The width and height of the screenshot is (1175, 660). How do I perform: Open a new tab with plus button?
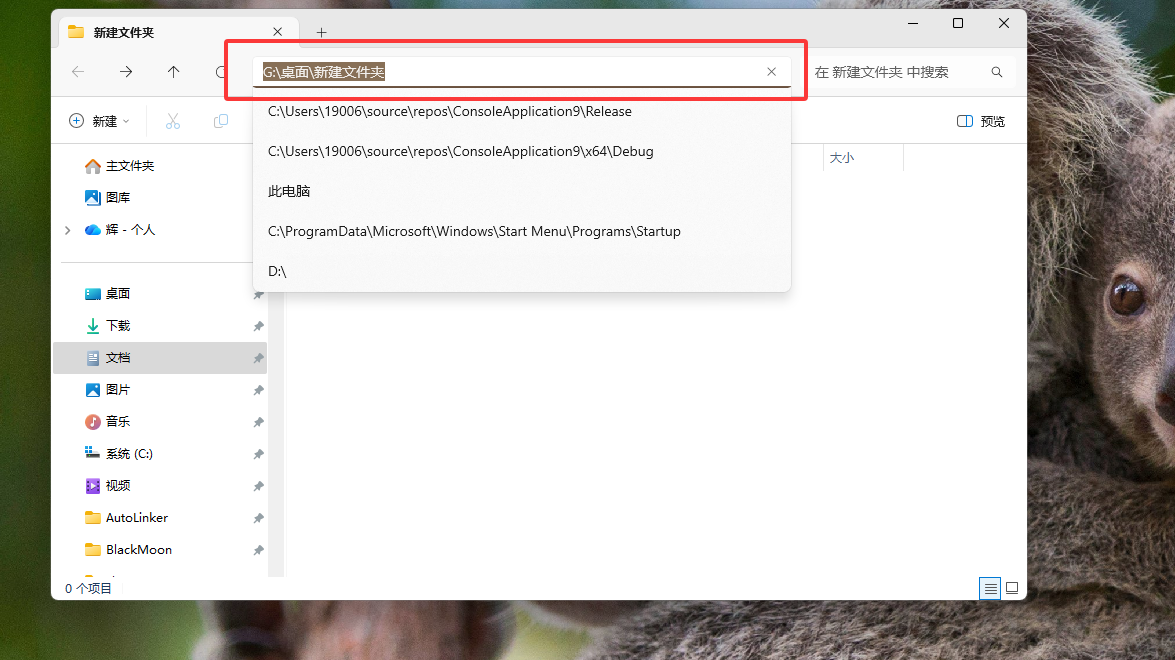(x=321, y=32)
